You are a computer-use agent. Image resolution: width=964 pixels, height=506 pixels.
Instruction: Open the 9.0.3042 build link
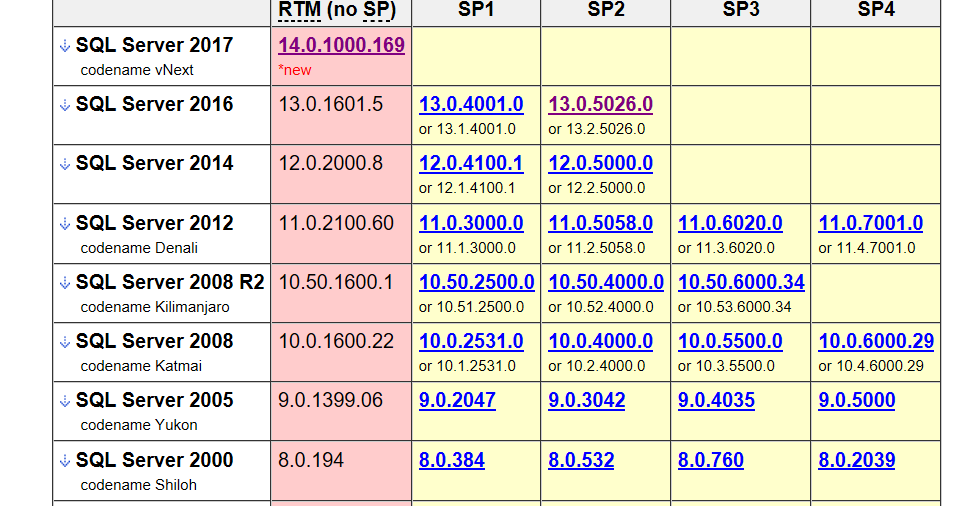[587, 400]
